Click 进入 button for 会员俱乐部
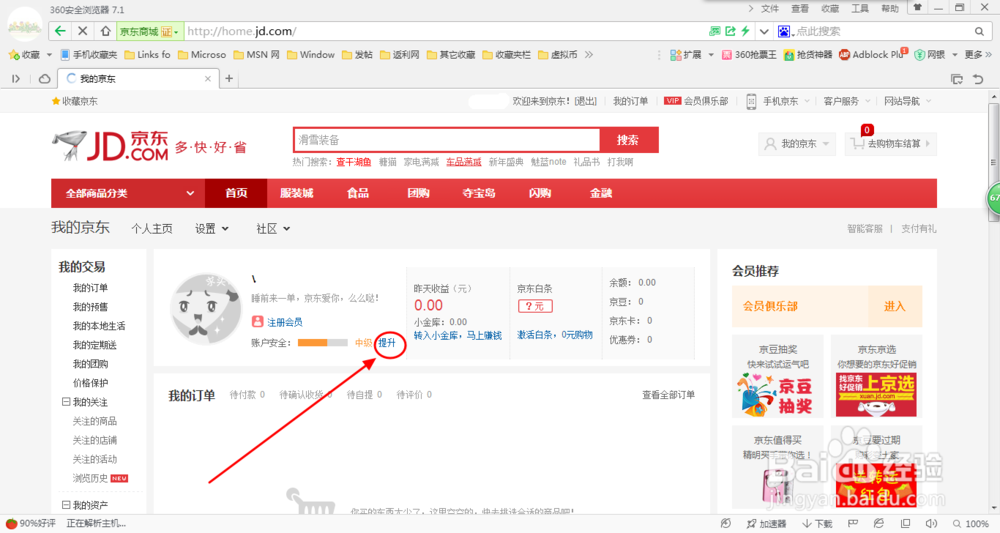This screenshot has height=533, width=1000. pyautogui.click(x=895, y=307)
